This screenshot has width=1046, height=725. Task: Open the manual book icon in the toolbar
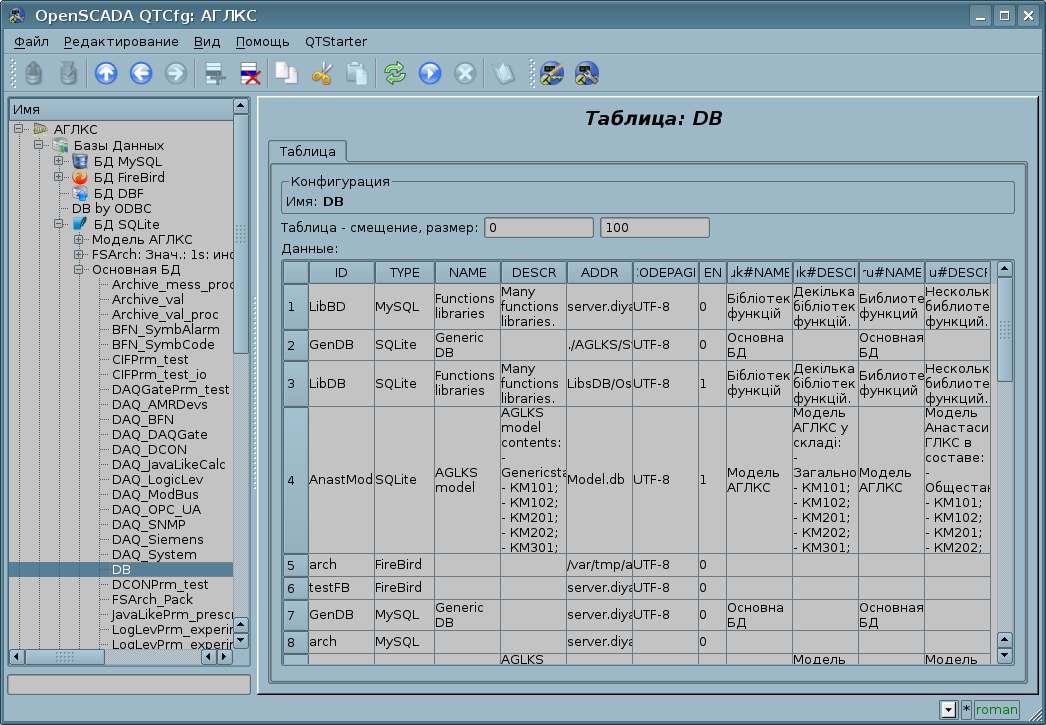click(x=503, y=73)
